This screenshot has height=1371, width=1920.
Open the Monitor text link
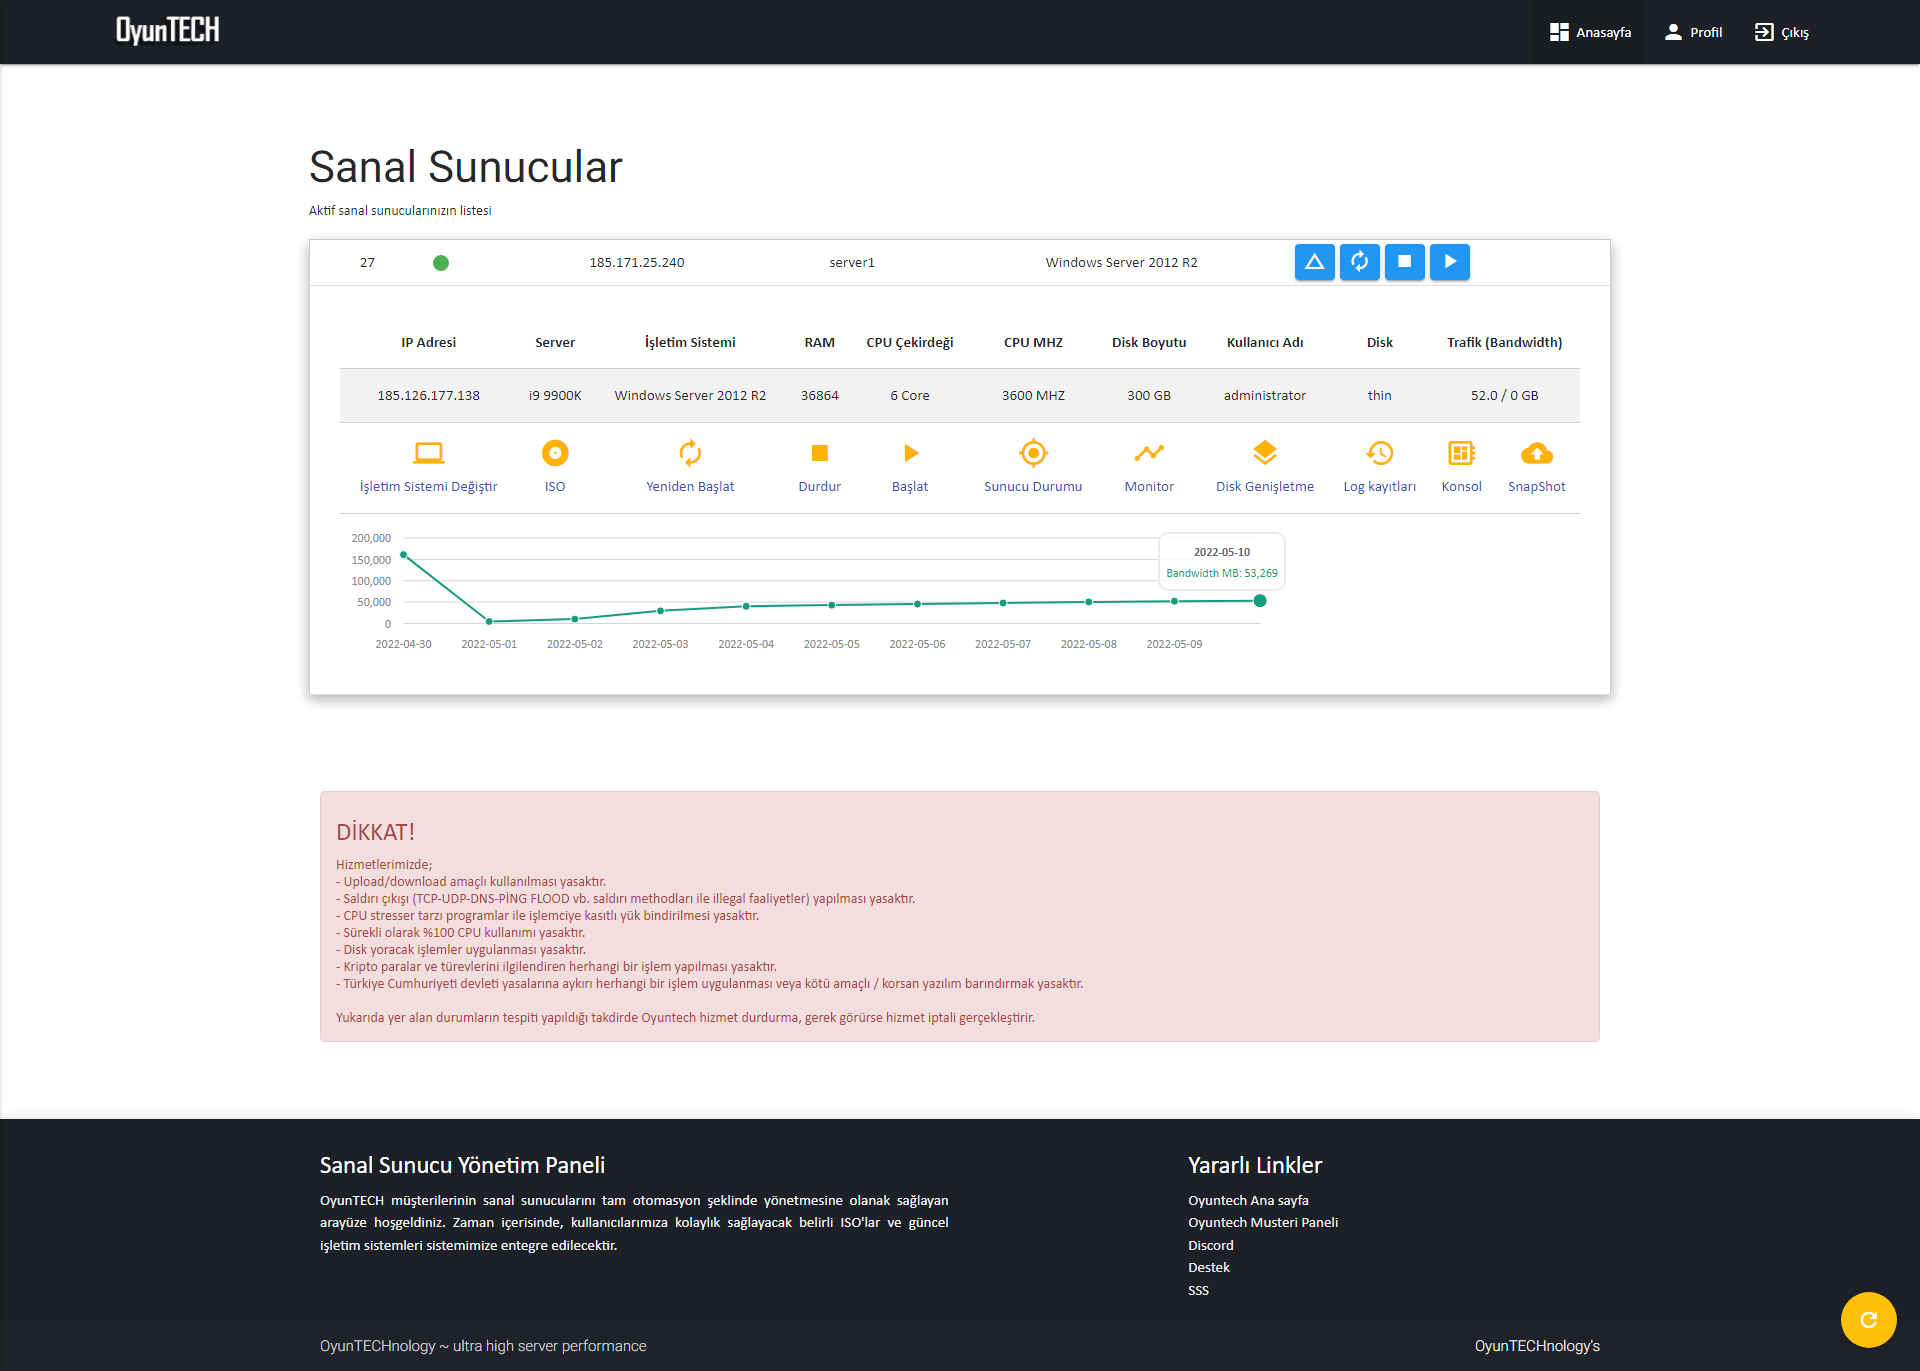click(x=1149, y=487)
